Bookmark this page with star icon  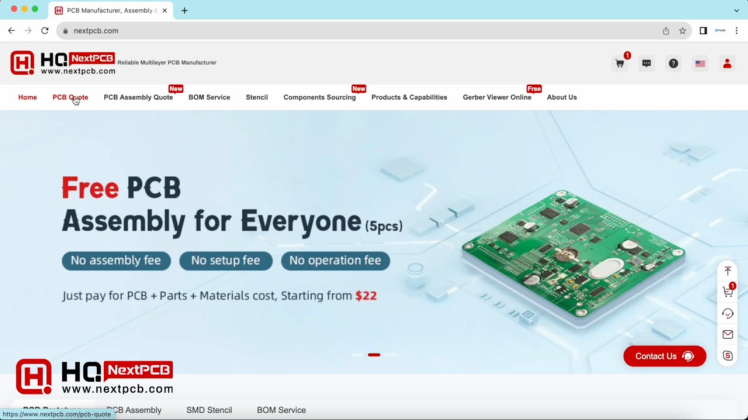click(683, 31)
